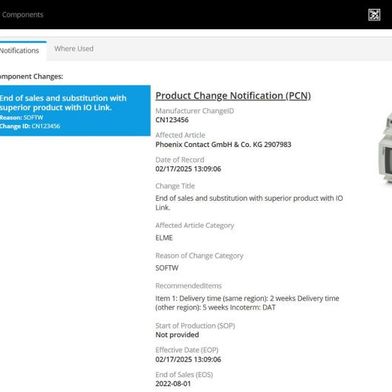Click the 'Manufacturer ChangeID' label
The height and width of the screenshot is (392, 392).
click(195, 111)
